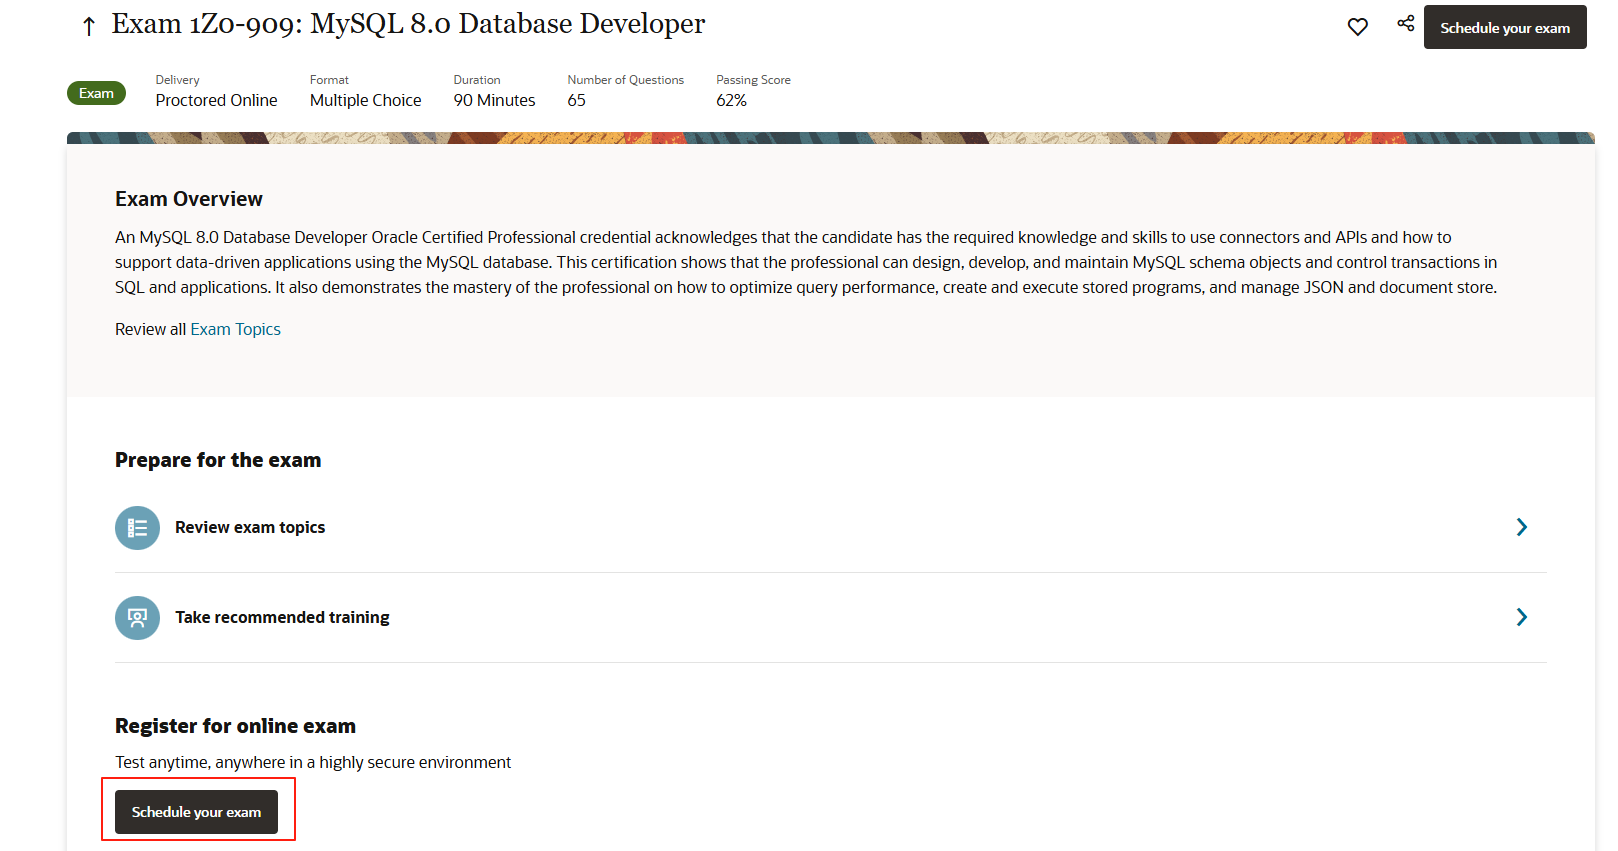Click Schedule your exam under Register section
Viewport: 1618px width, 851px height.
click(x=196, y=812)
